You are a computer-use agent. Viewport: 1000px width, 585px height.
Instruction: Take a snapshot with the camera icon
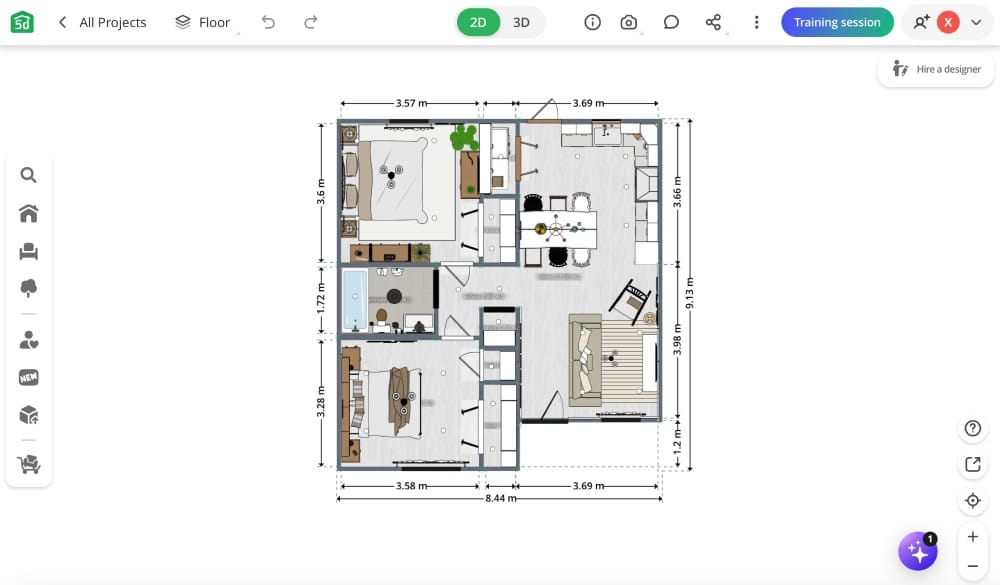(627, 21)
